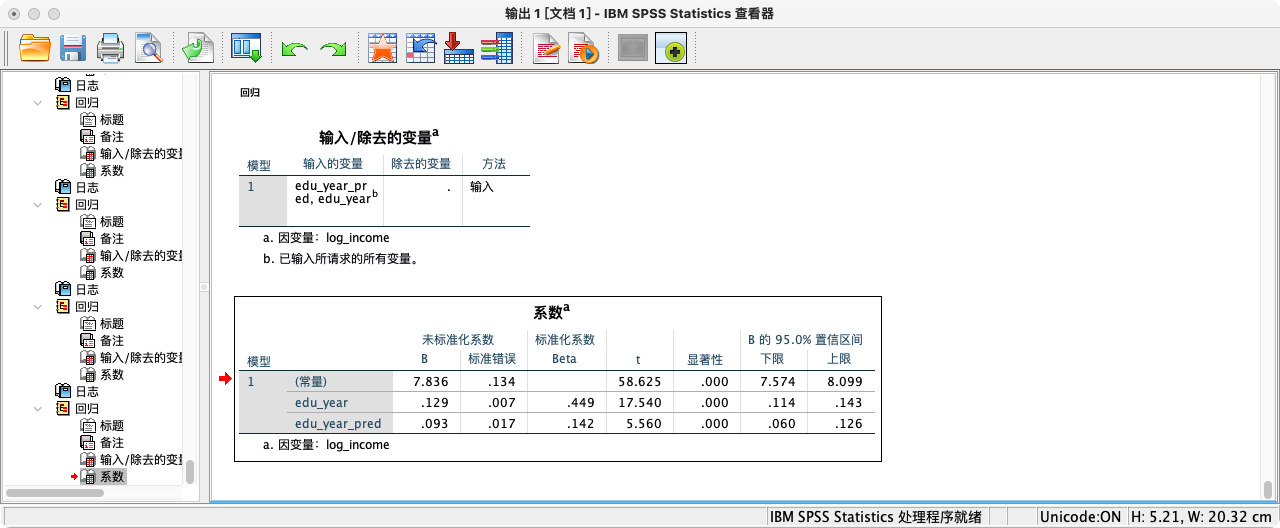Select the (常量) row label

click(311, 381)
